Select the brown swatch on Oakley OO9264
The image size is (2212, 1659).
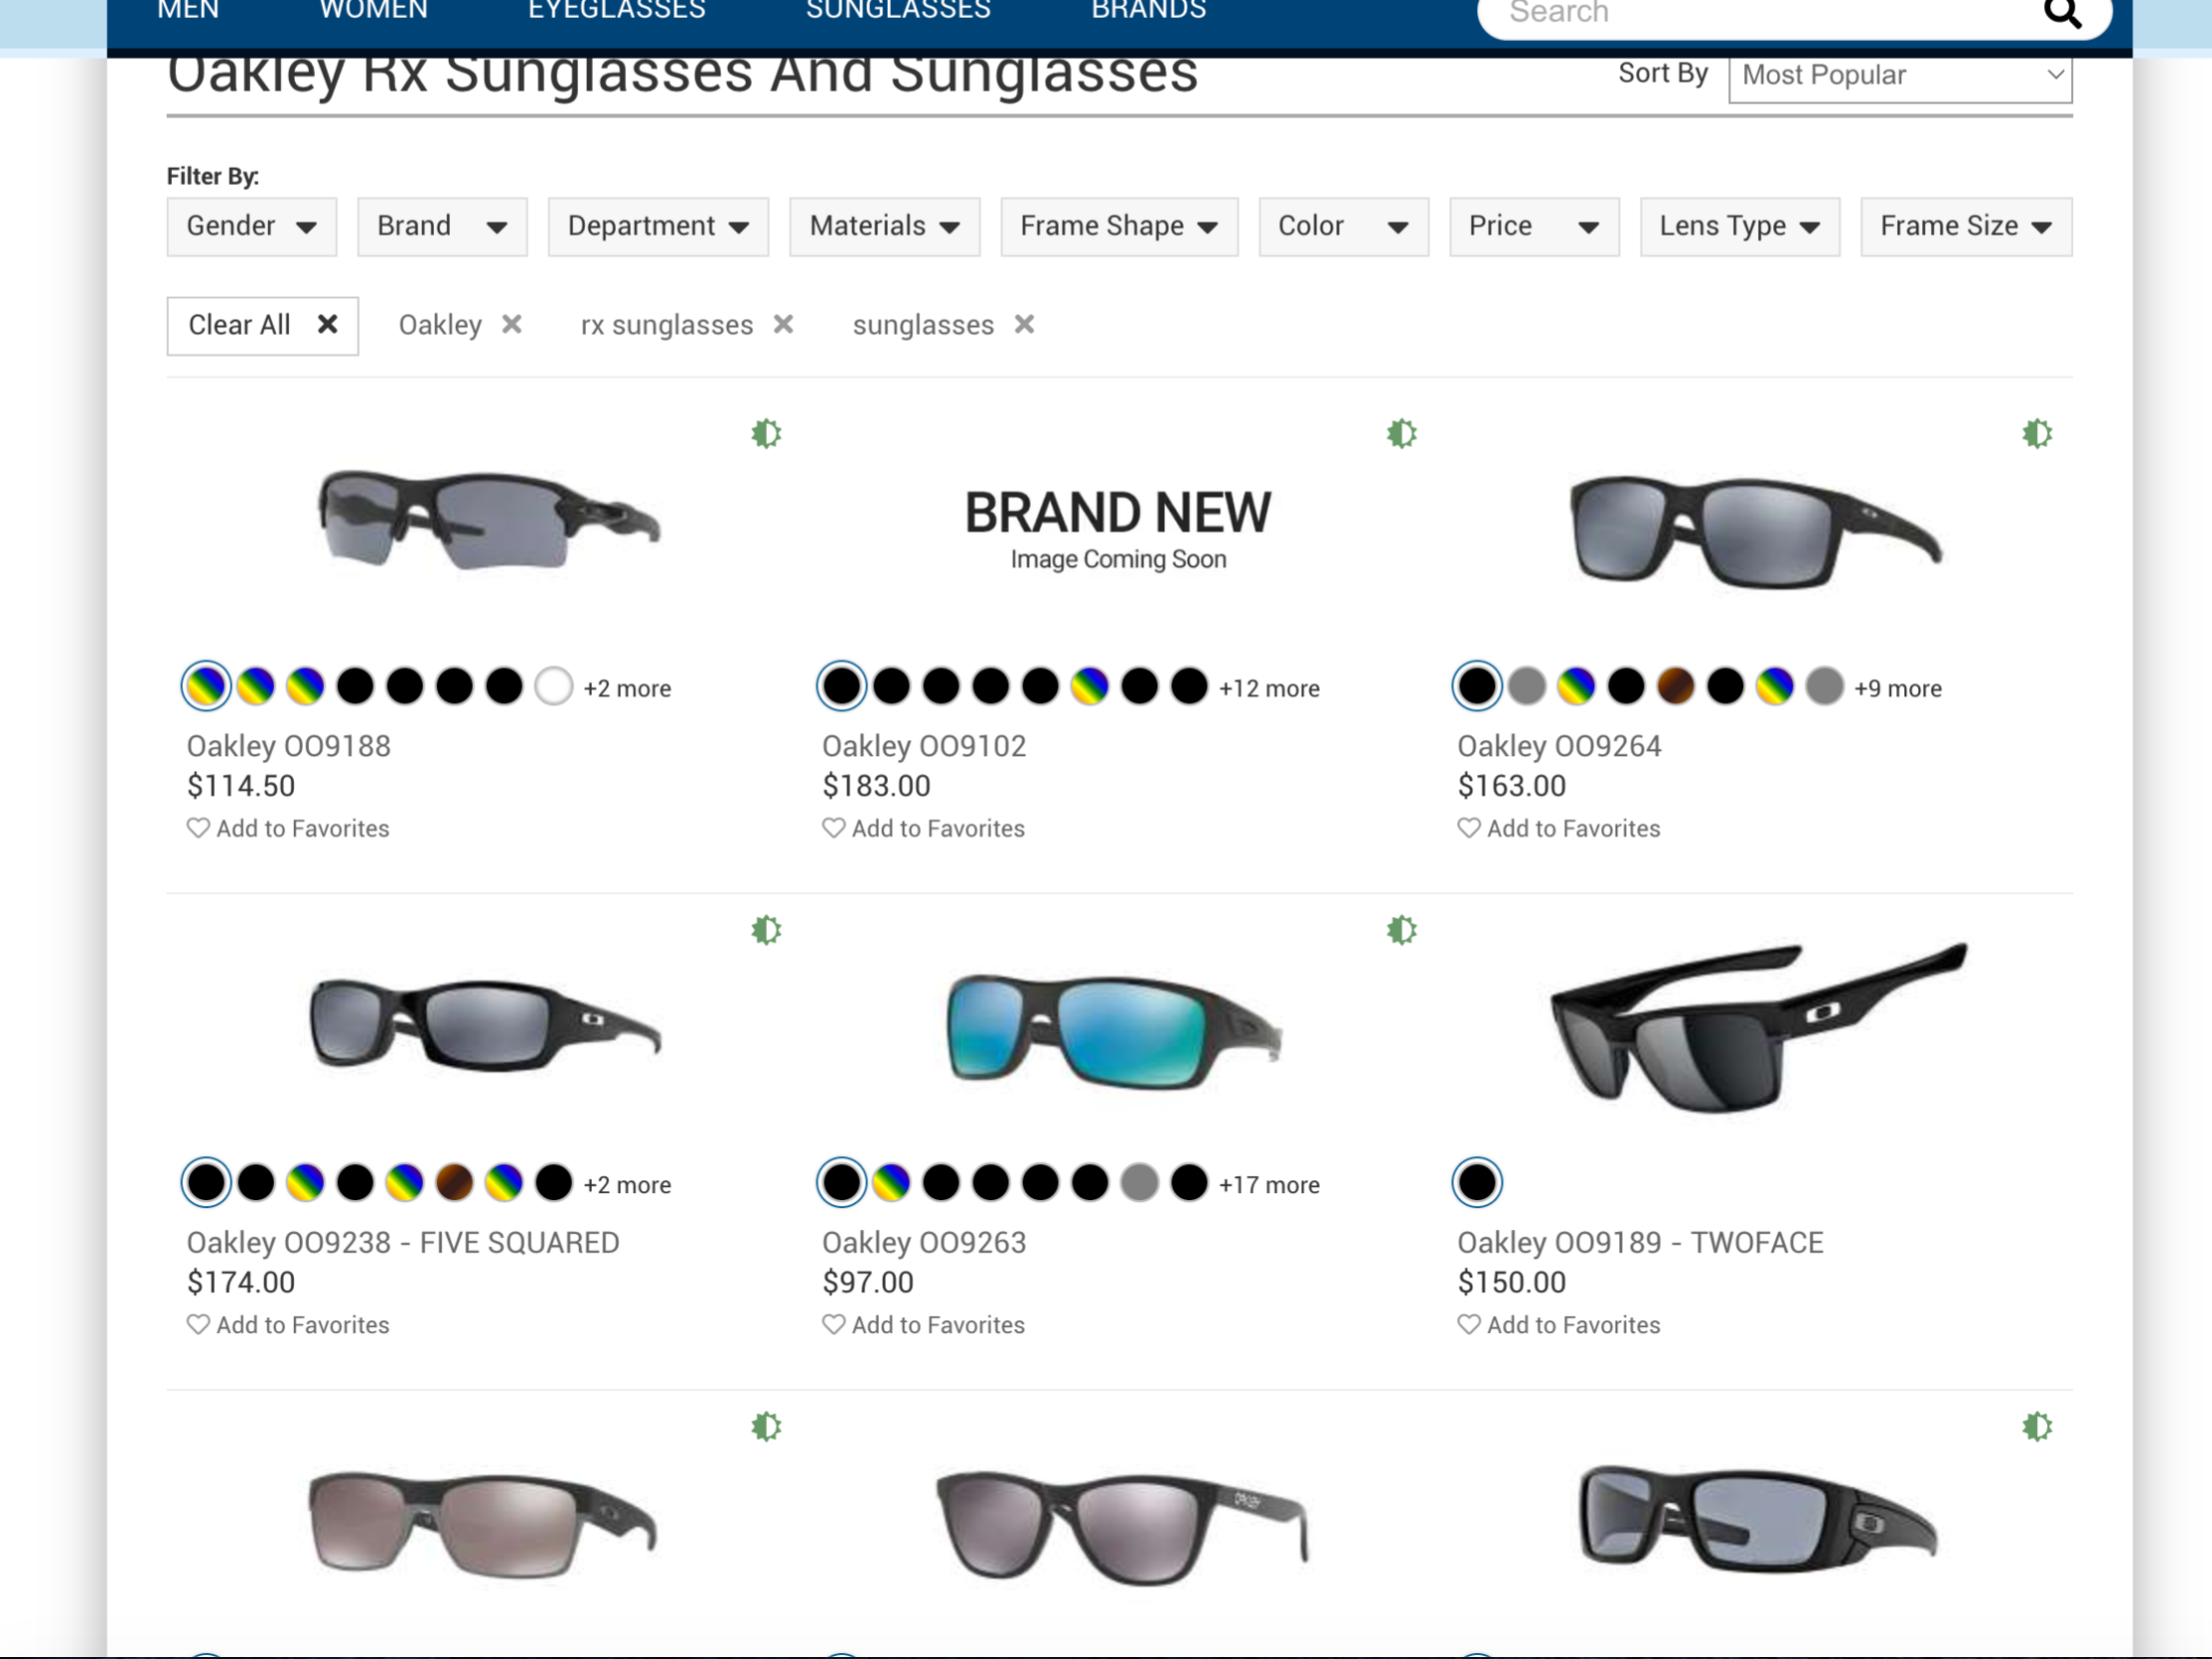click(x=1676, y=686)
